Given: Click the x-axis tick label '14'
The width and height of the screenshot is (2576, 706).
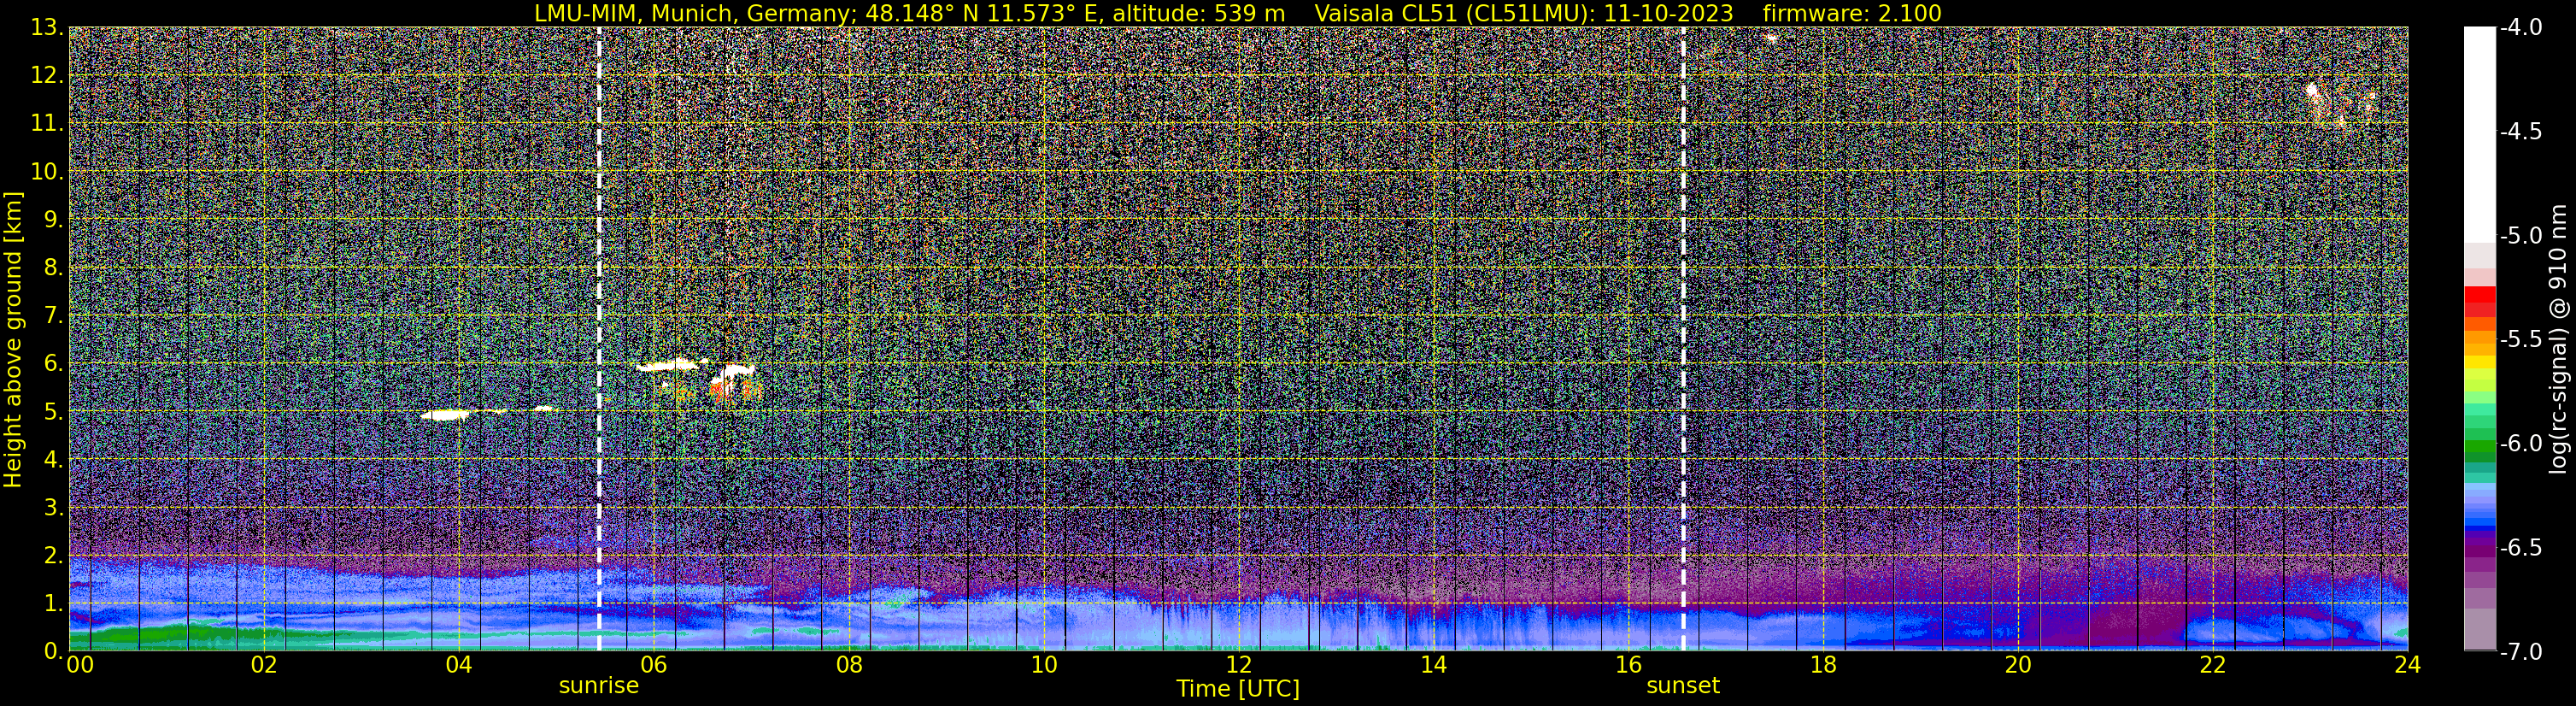Looking at the screenshot, I should (1434, 665).
